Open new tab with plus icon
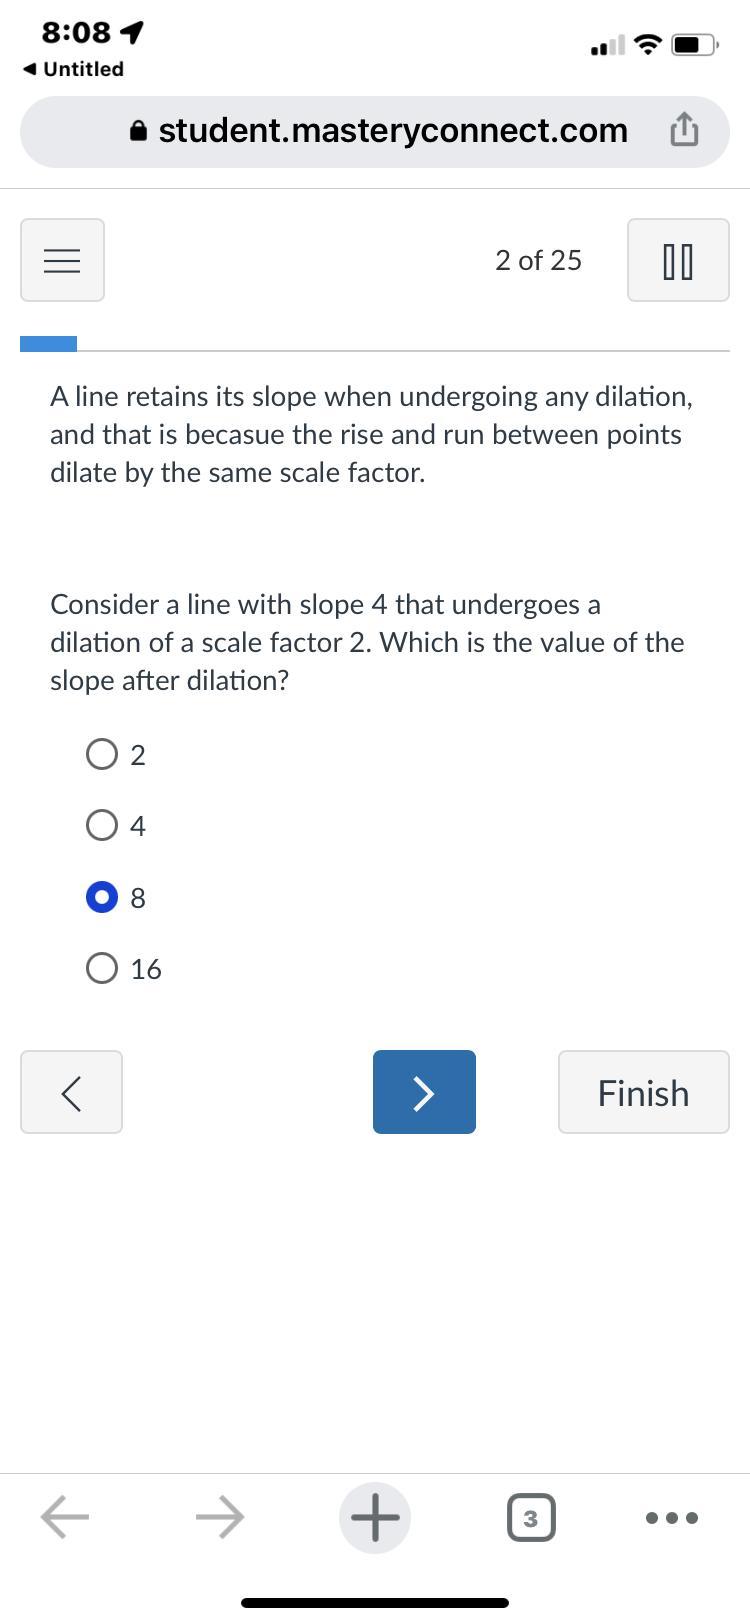This screenshot has height=1624, width=750. click(x=375, y=1517)
